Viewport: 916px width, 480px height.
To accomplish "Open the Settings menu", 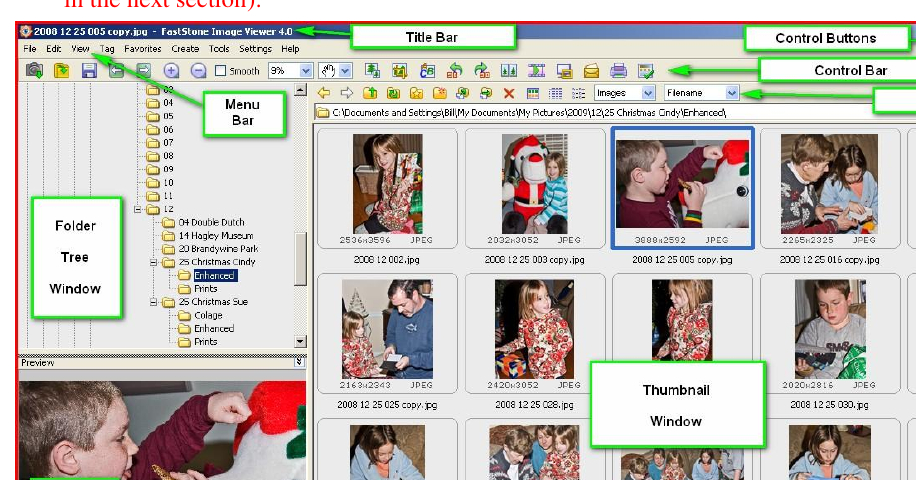I will (x=255, y=49).
